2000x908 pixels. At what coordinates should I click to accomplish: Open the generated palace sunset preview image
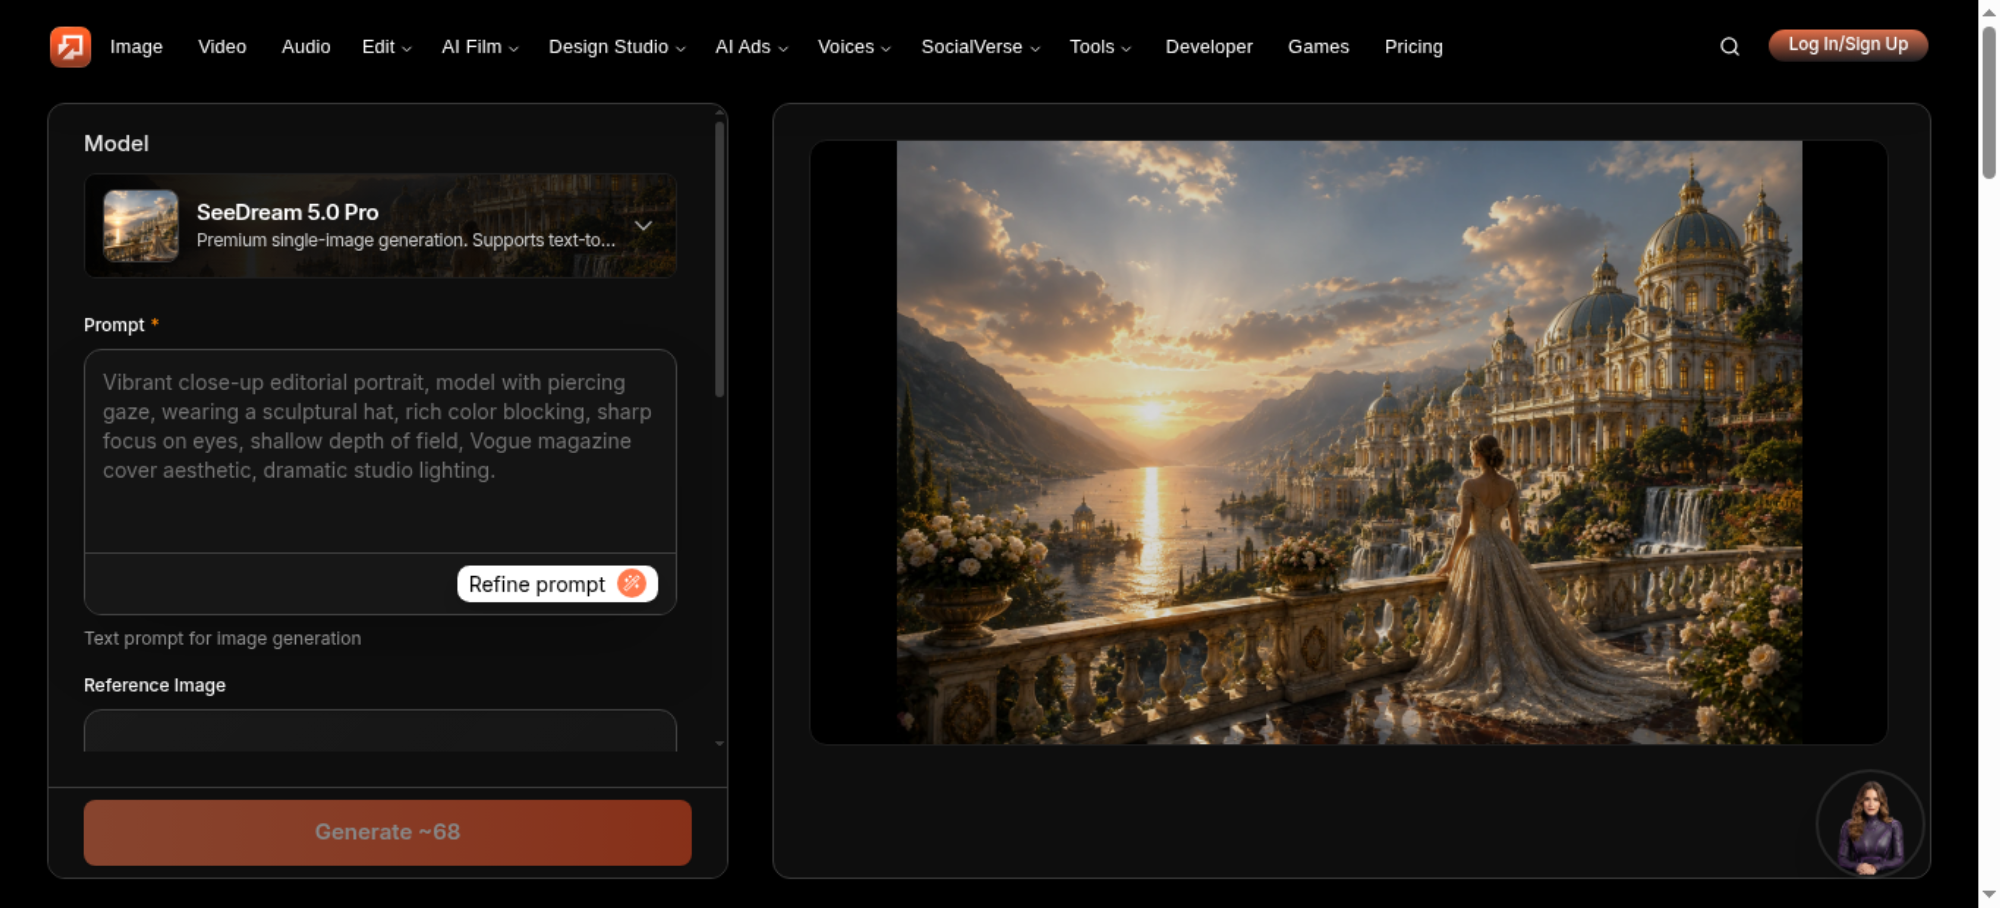point(1349,442)
